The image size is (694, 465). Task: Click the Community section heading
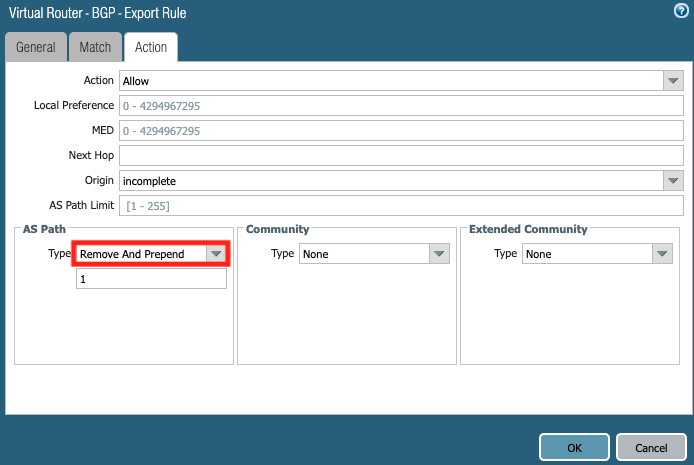pyautogui.click(x=278, y=229)
